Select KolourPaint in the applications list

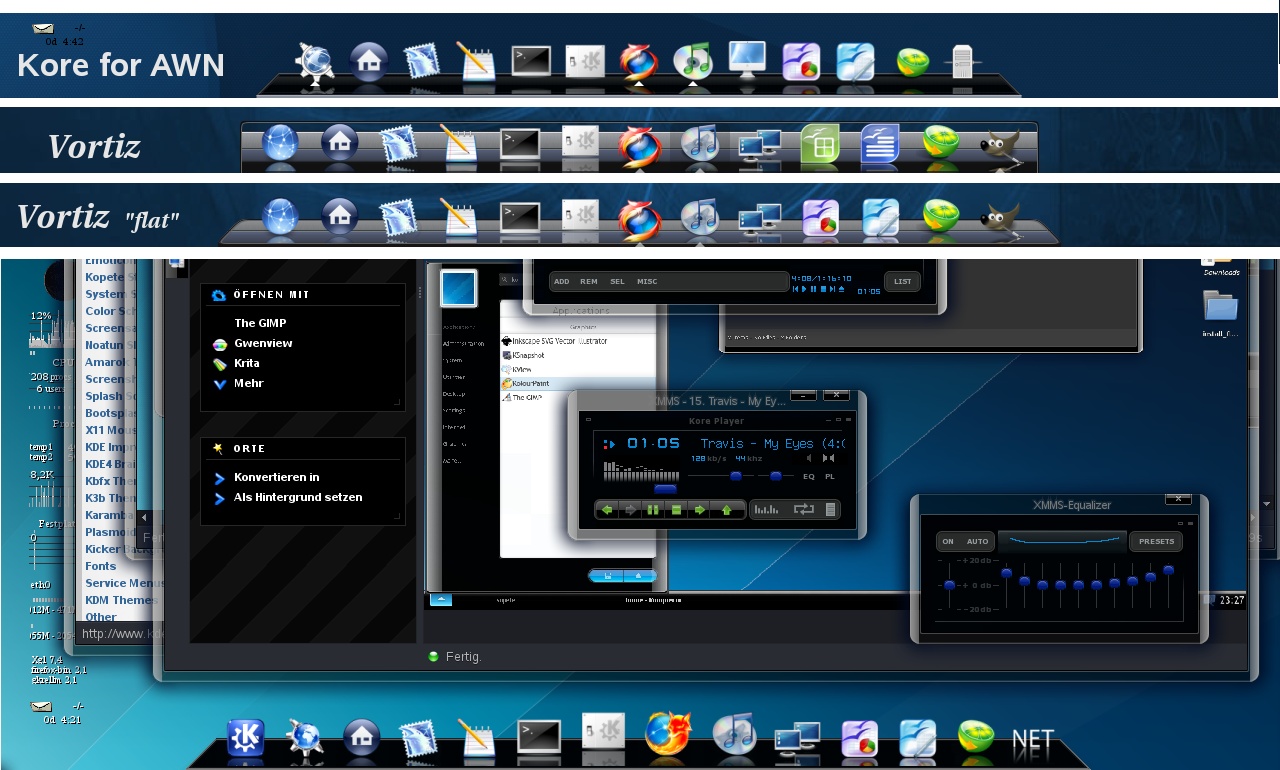(578, 383)
